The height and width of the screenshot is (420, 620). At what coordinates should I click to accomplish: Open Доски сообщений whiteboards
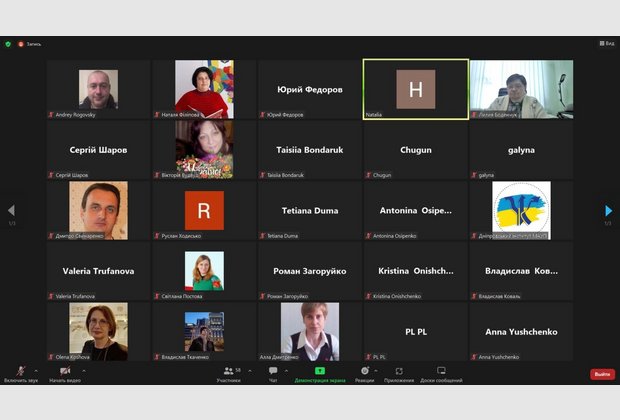(x=441, y=374)
